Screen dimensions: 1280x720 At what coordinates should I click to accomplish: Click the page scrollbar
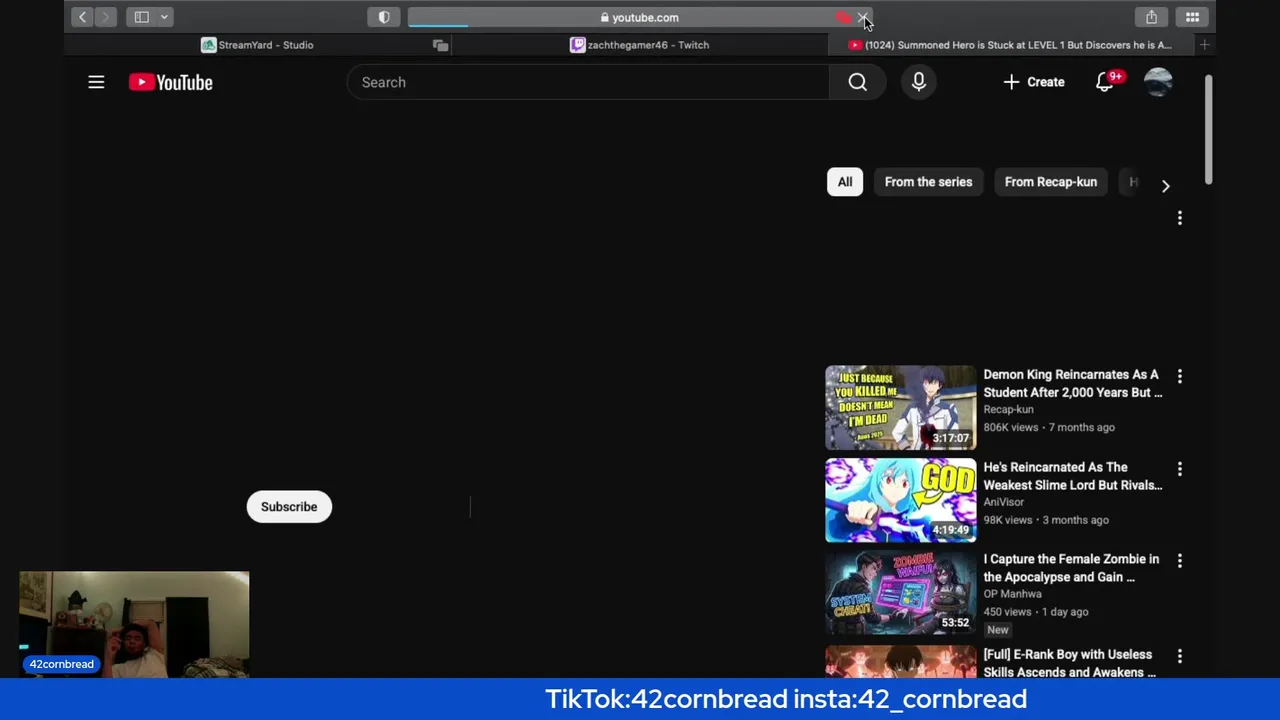1208,130
